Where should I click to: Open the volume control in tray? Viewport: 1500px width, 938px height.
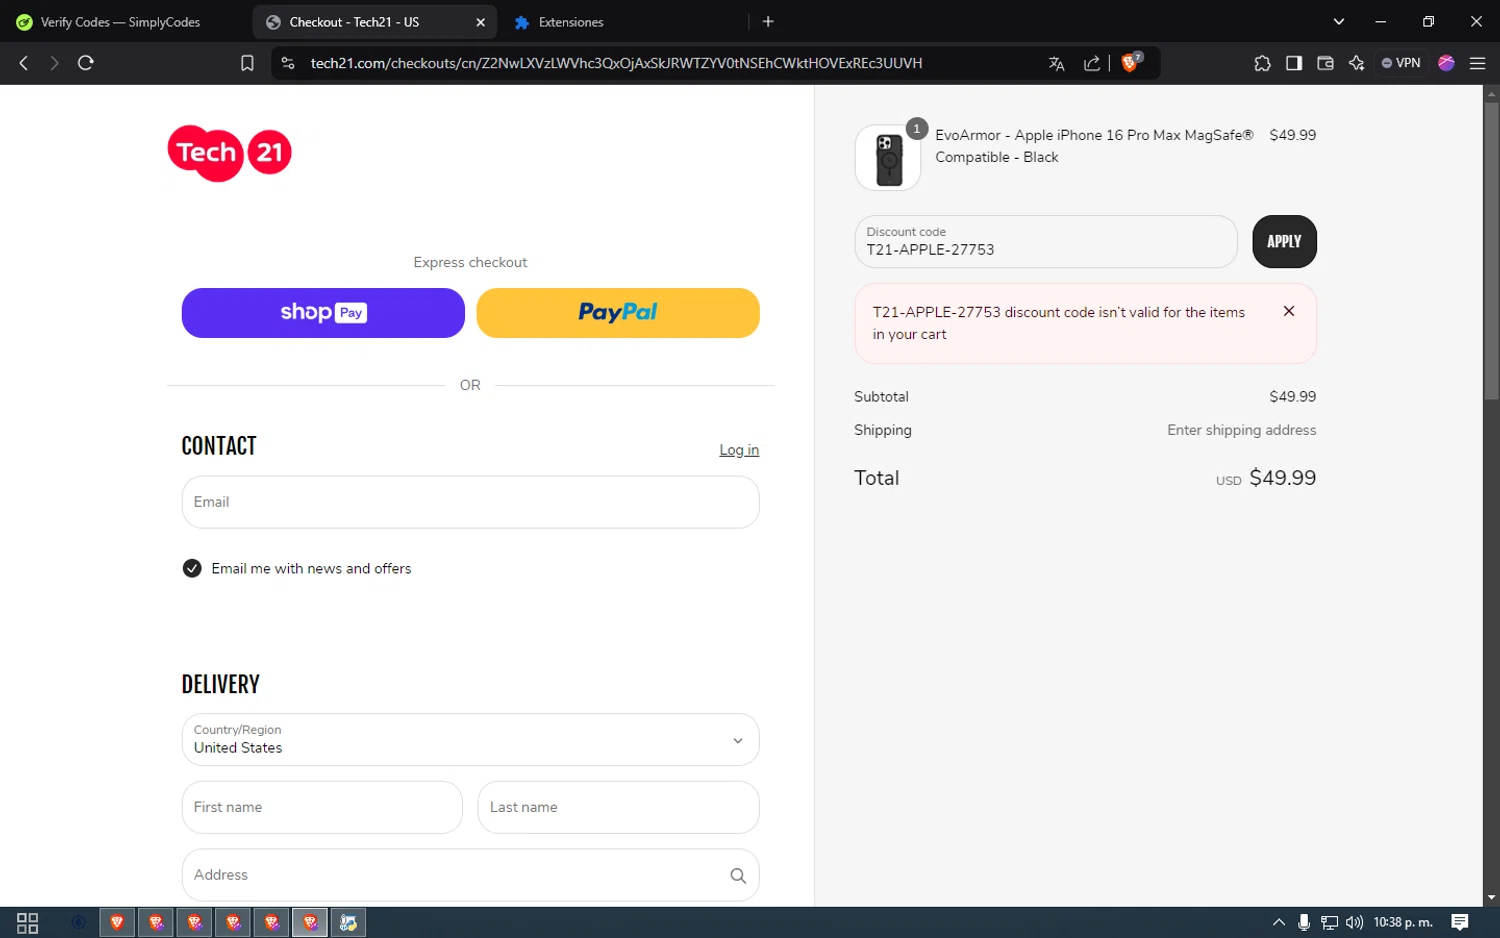click(1354, 922)
